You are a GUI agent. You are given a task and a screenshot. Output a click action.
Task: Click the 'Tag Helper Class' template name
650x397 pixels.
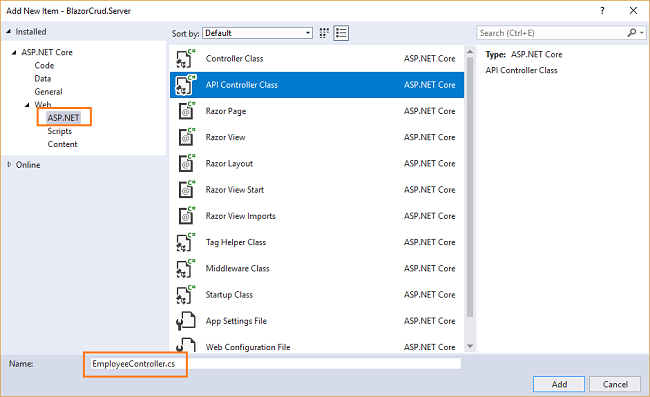tap(236, 242)
